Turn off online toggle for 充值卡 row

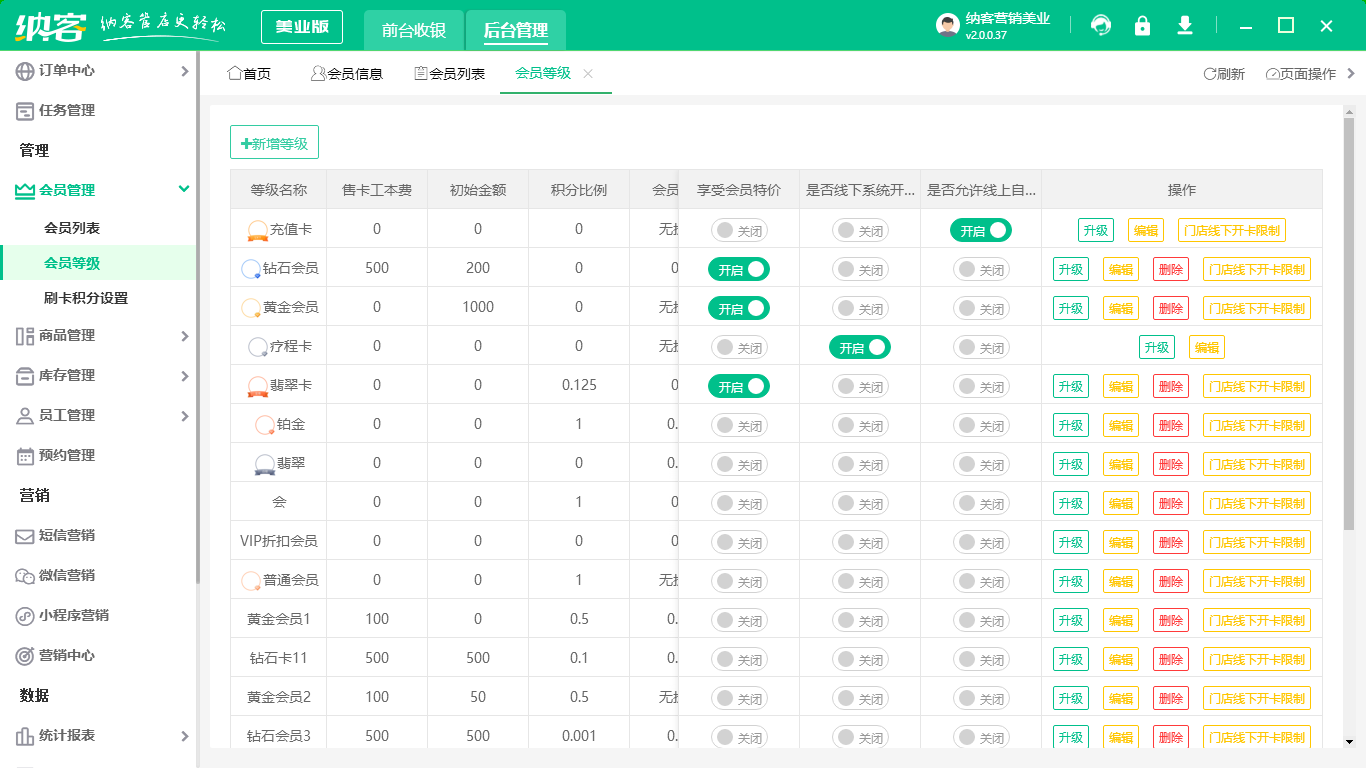coord(982,229)
